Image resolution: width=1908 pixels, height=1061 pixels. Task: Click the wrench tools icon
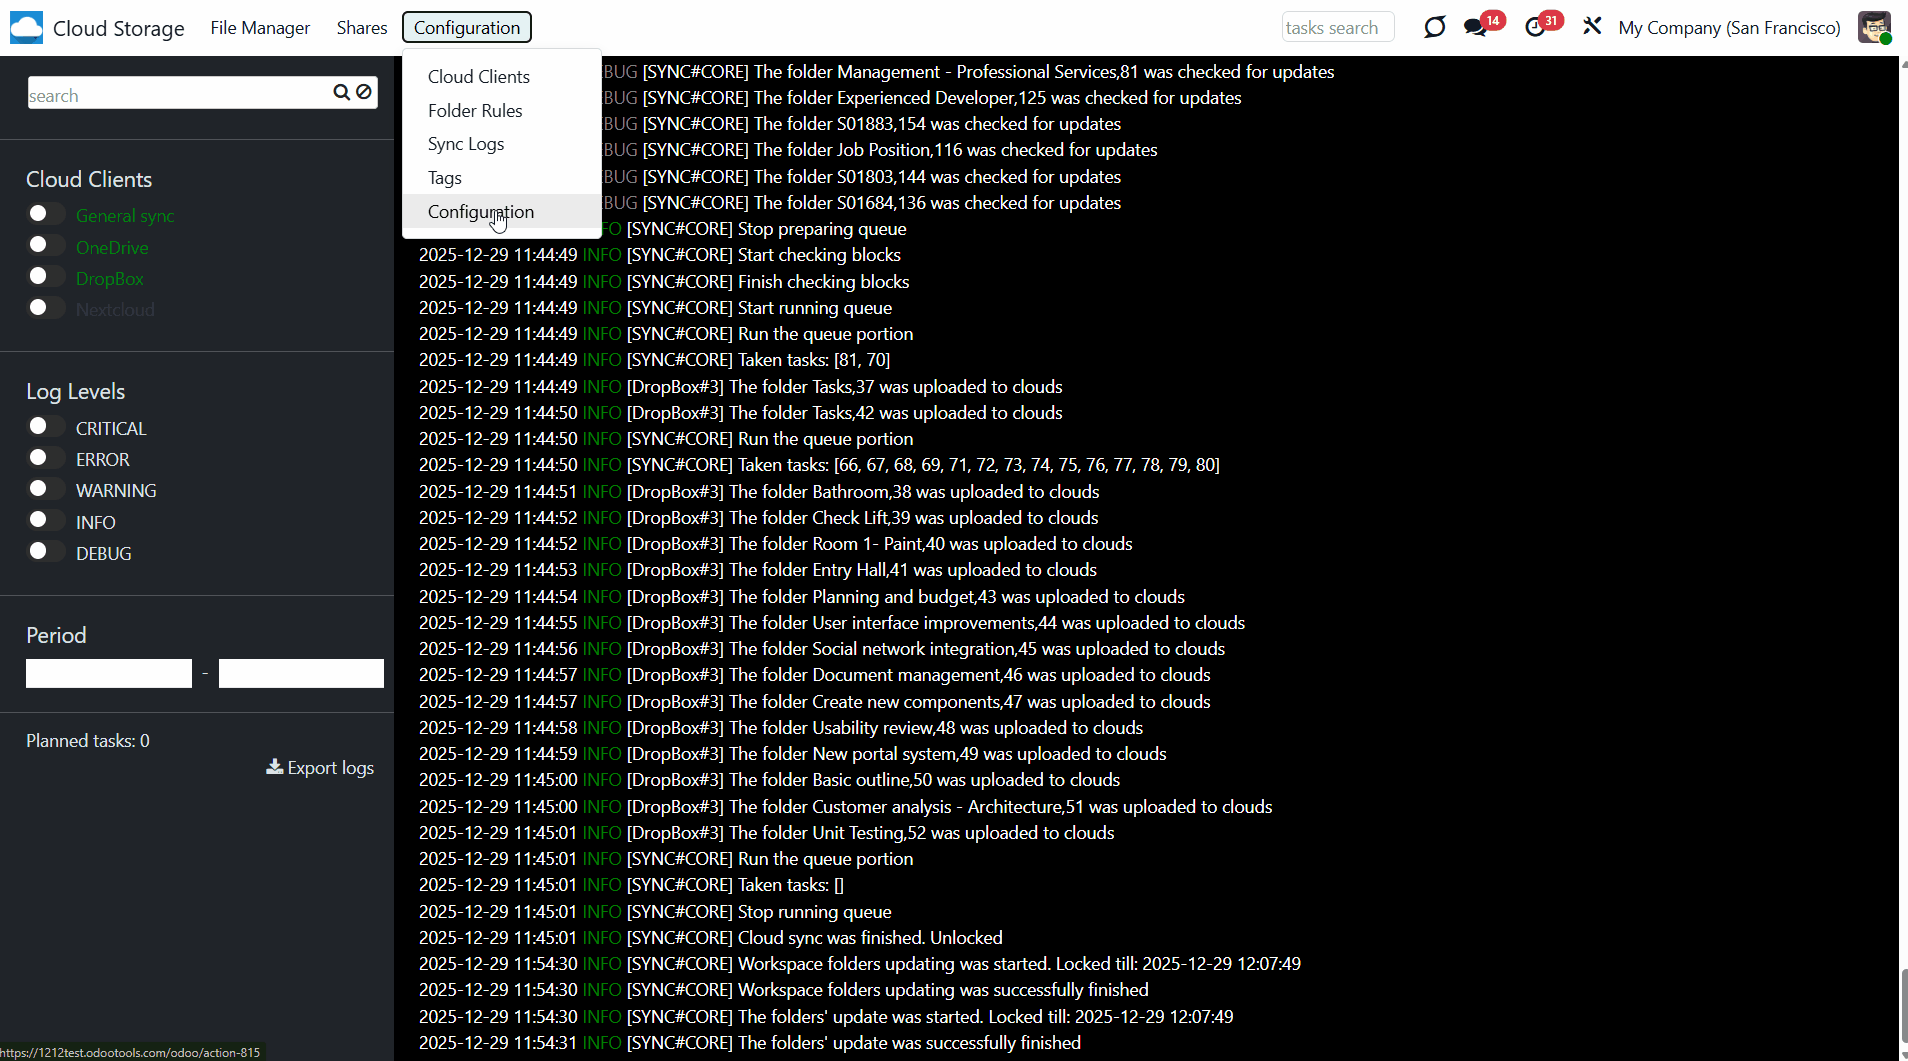click(x=1592, y=27)
